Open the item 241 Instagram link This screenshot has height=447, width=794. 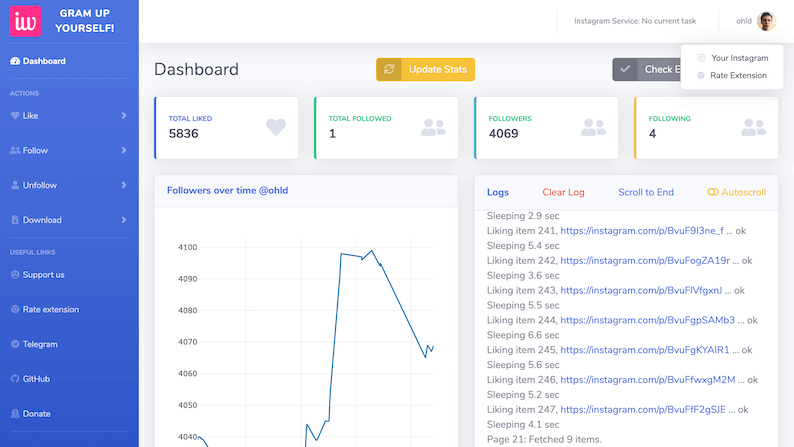[642, 231]
